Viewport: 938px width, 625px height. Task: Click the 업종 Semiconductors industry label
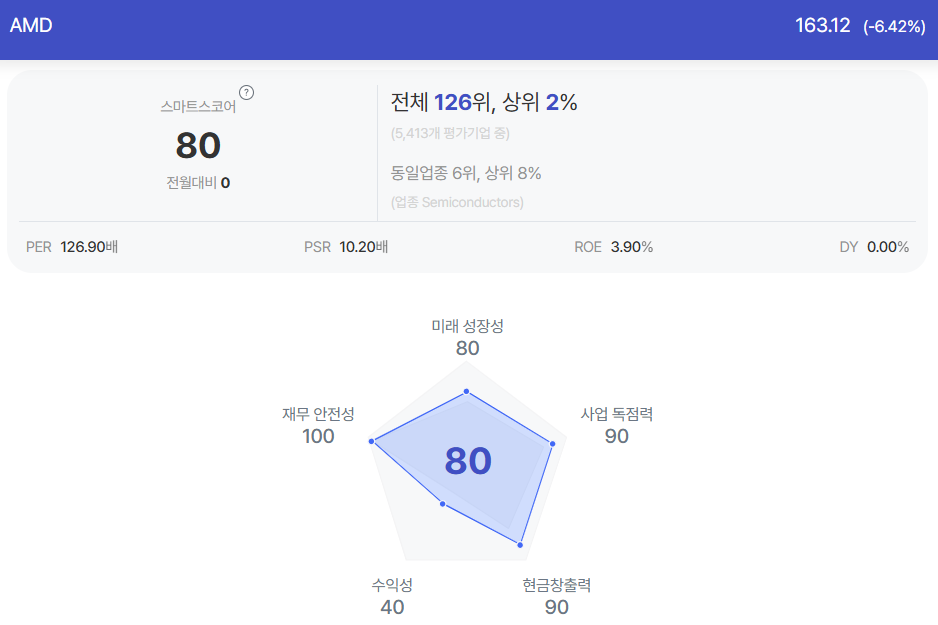(x=457, y=202)
